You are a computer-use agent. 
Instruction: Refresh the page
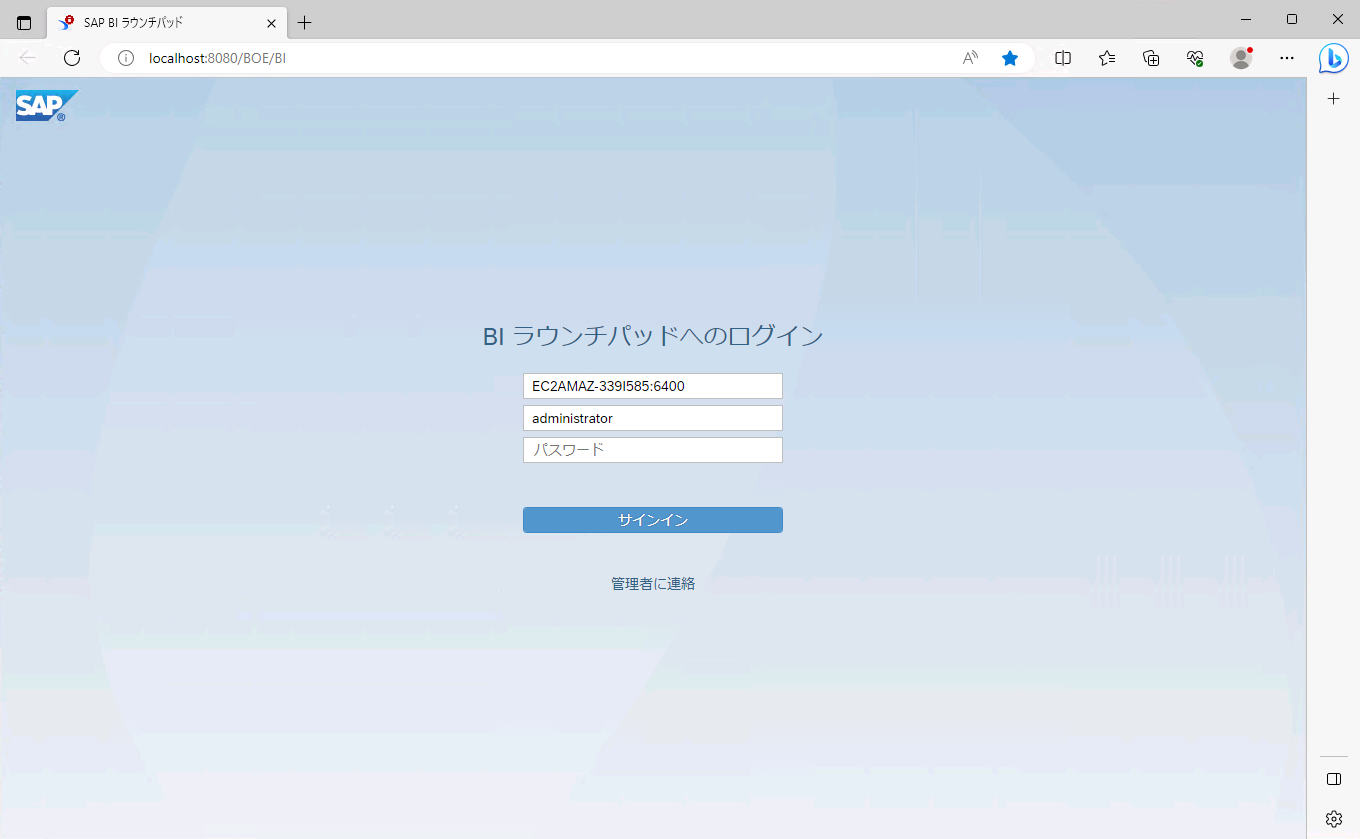(72, 58)
